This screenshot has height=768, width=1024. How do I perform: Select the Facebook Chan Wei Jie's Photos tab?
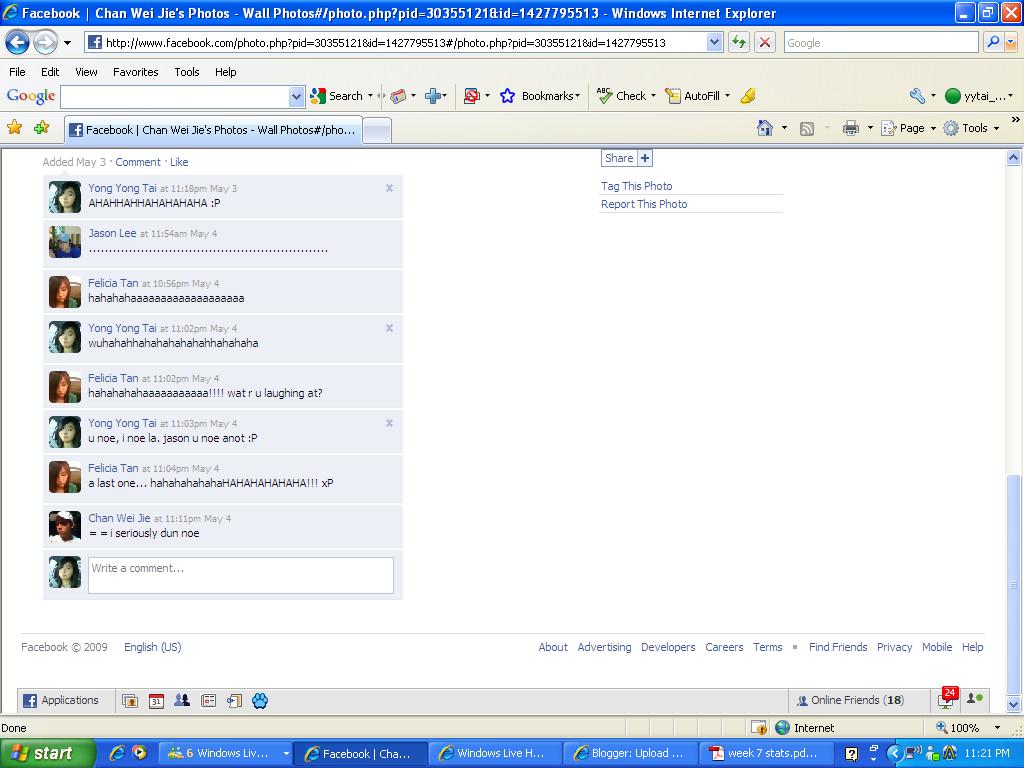tap(213, 129)
